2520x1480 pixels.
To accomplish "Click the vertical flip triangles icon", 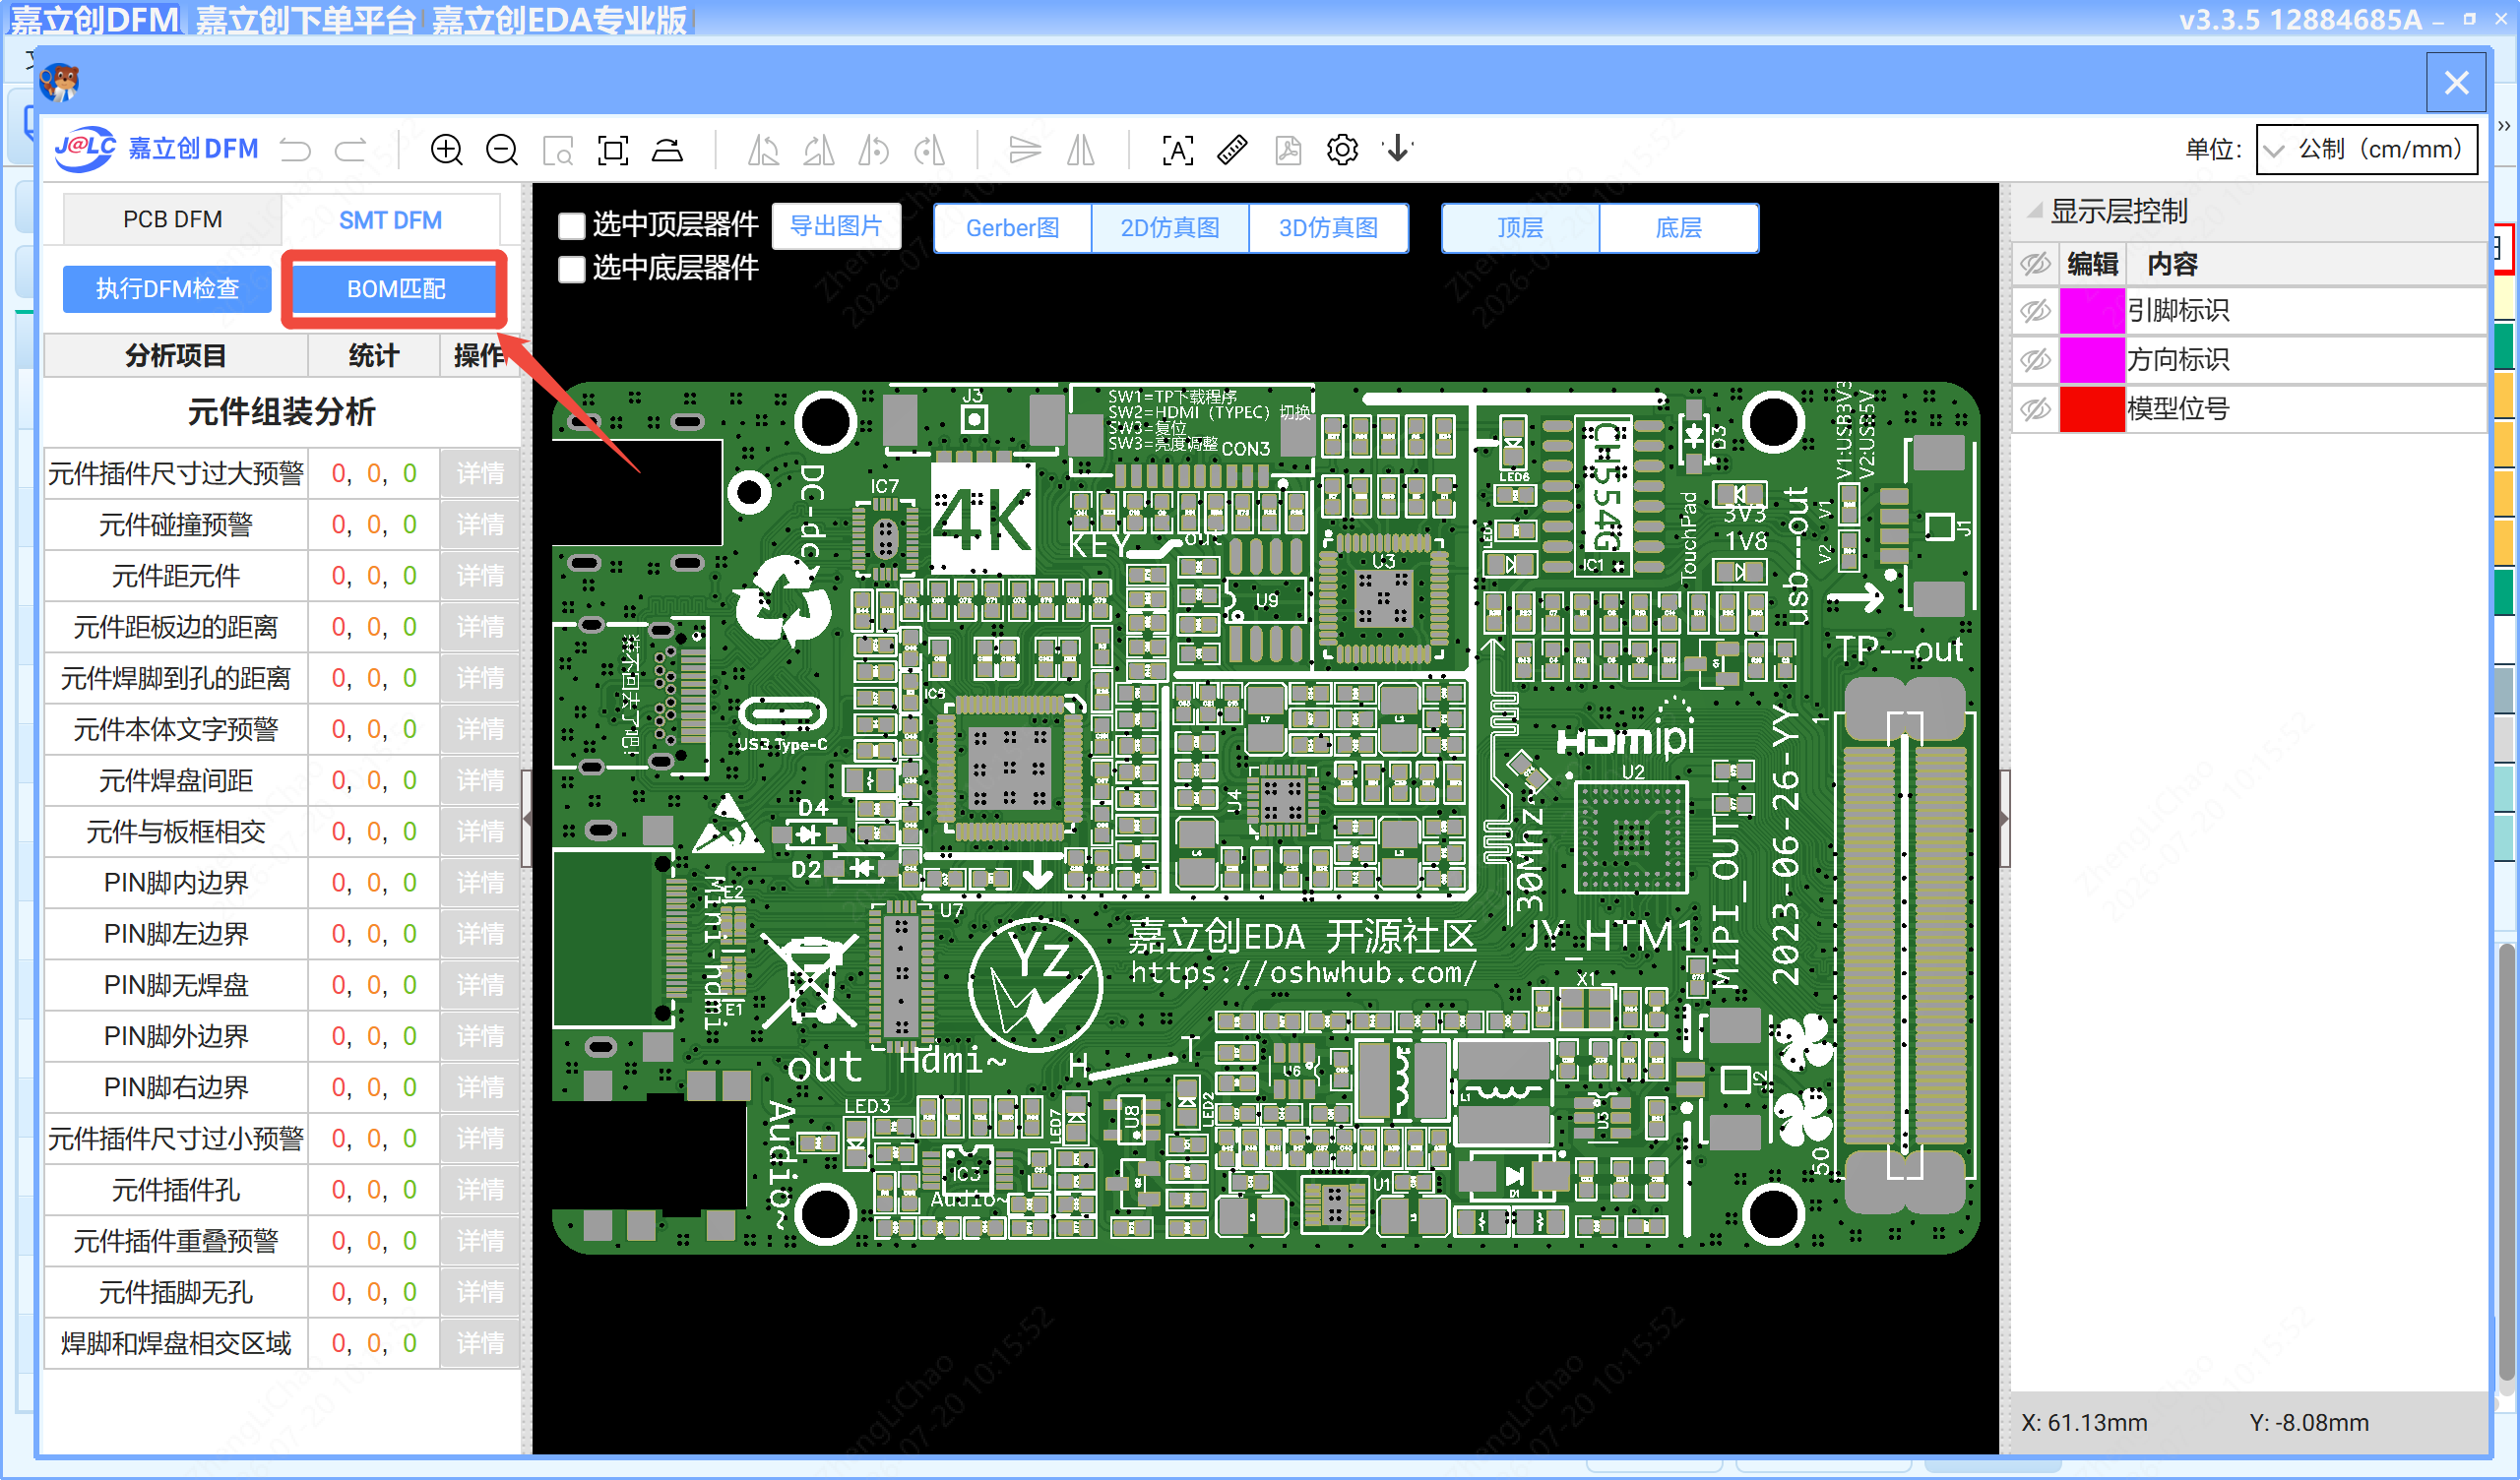I will pos(1025,150).
